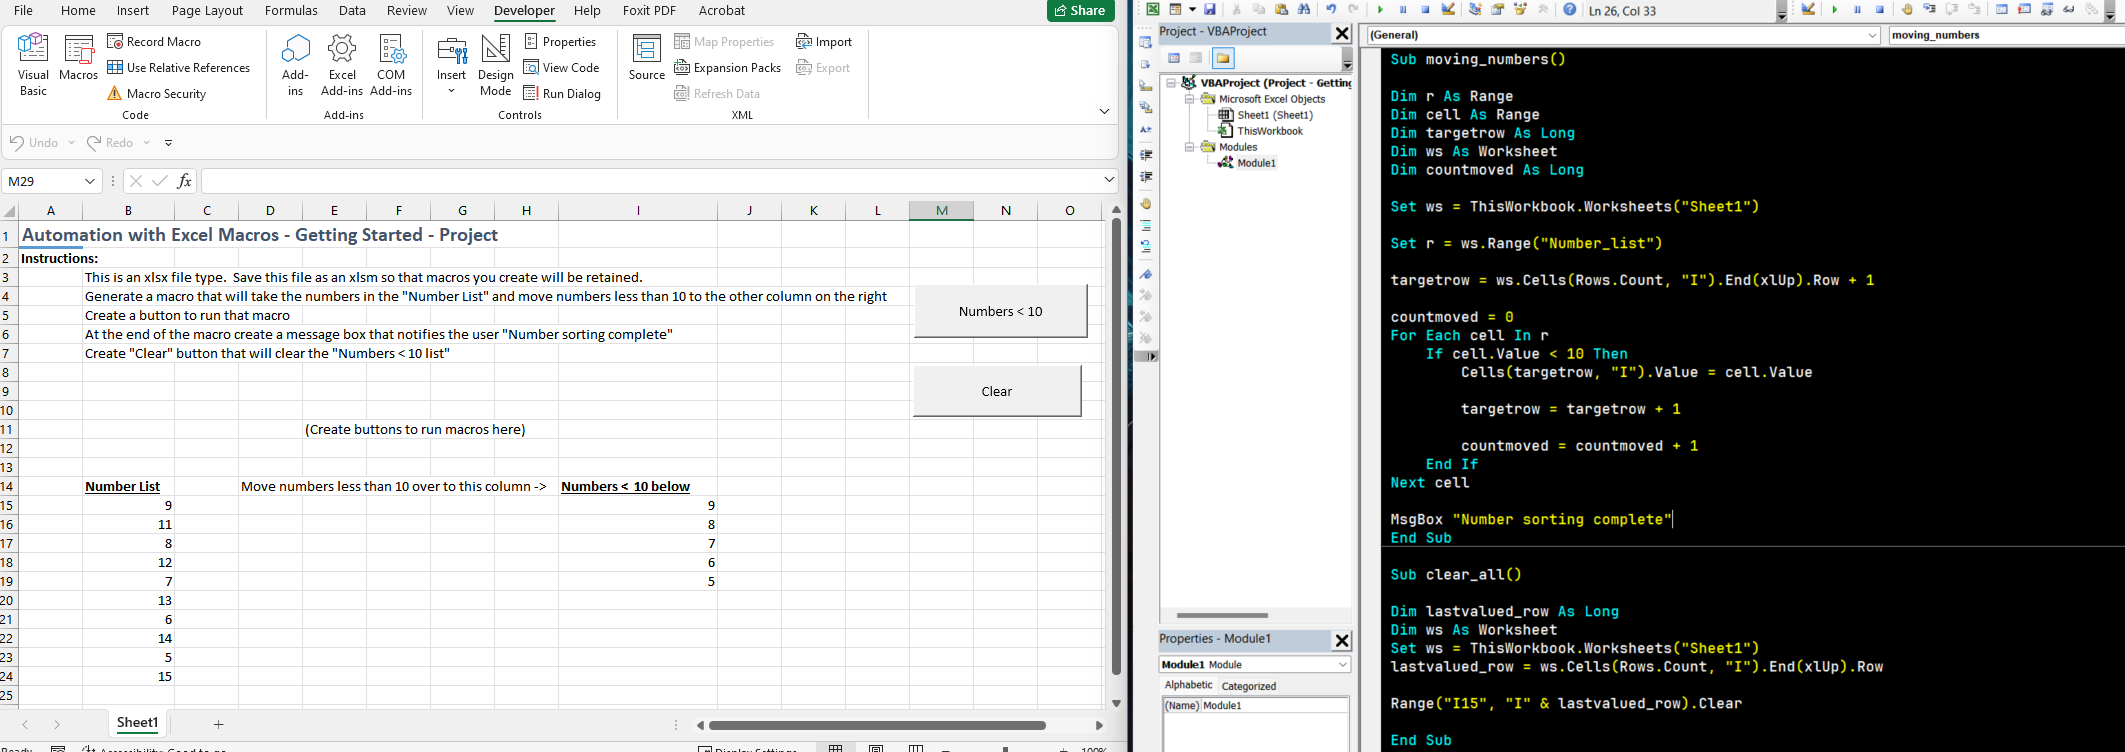Switch to Page Break Preview in status bar
The height and width of the screenshot is (752, 2125).
click(x=916, y=748)
